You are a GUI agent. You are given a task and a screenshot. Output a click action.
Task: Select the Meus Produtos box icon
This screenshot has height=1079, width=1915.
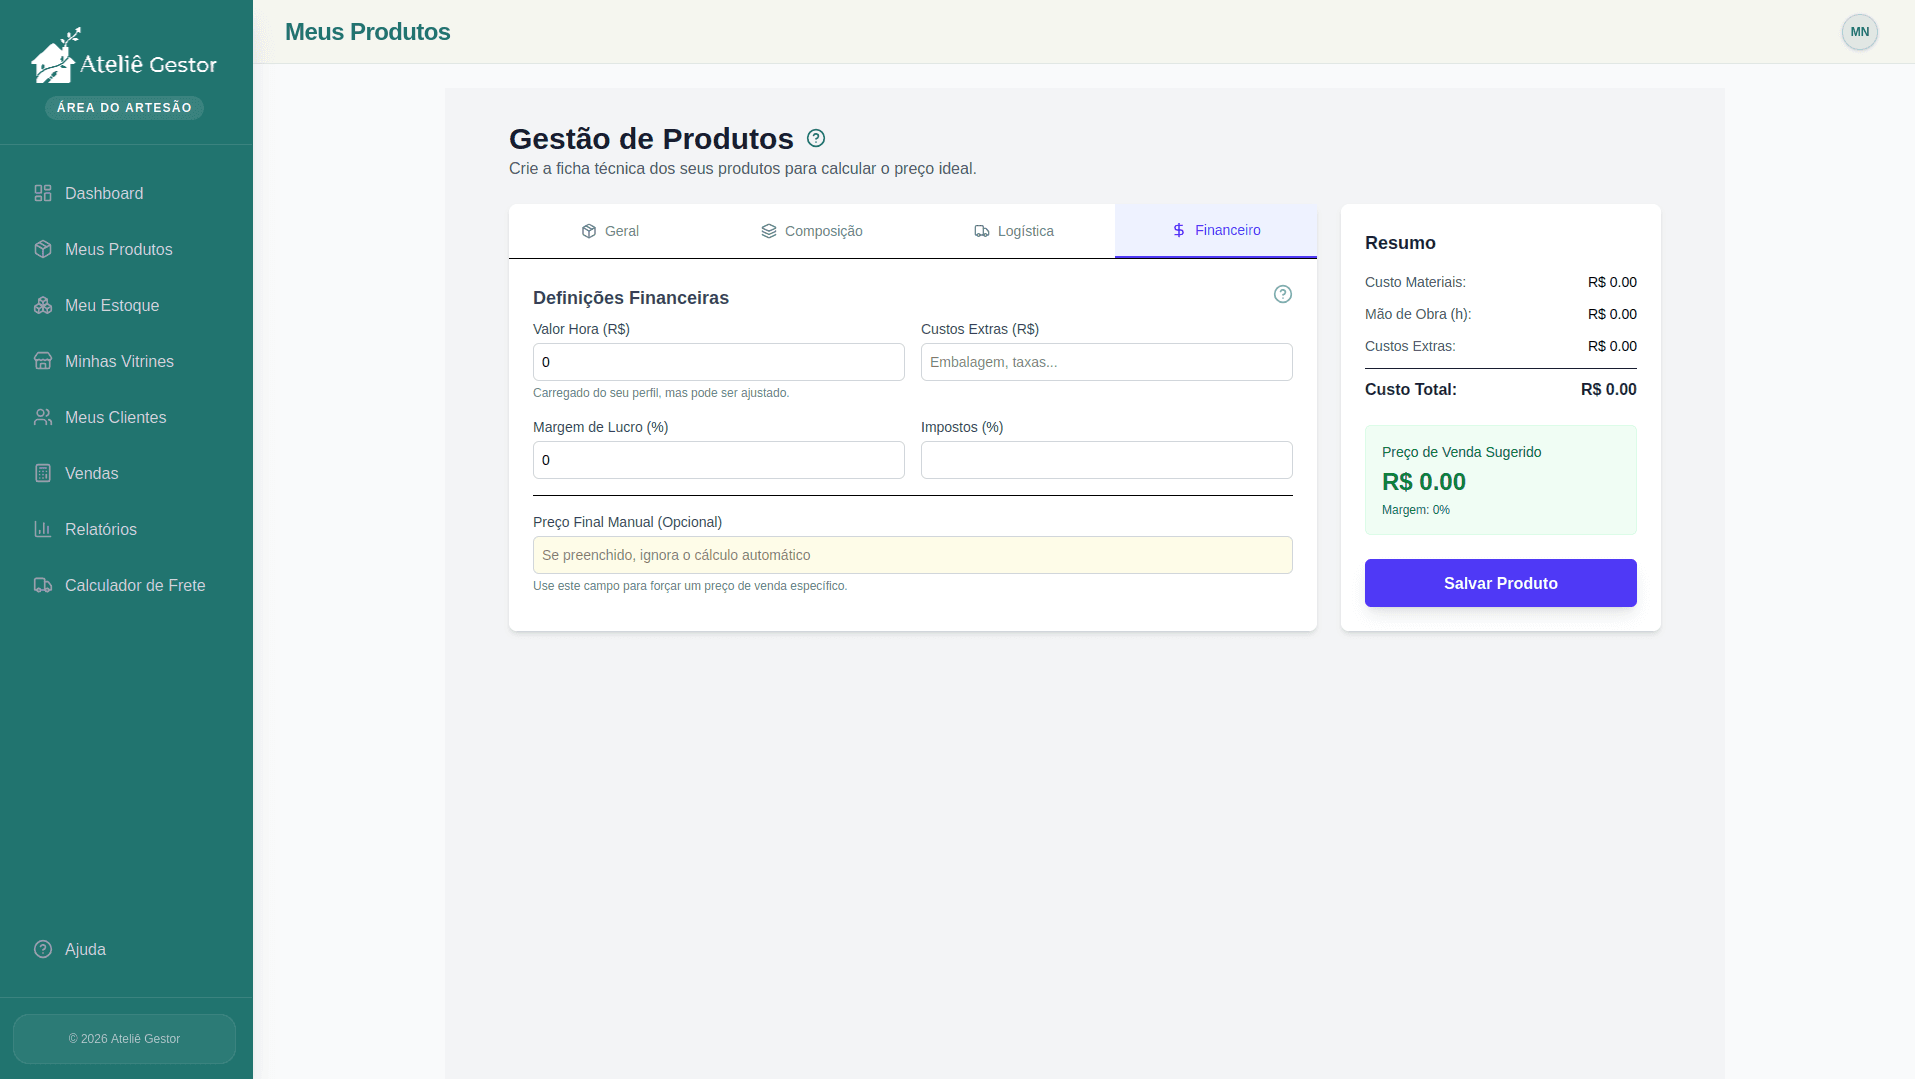43,249
